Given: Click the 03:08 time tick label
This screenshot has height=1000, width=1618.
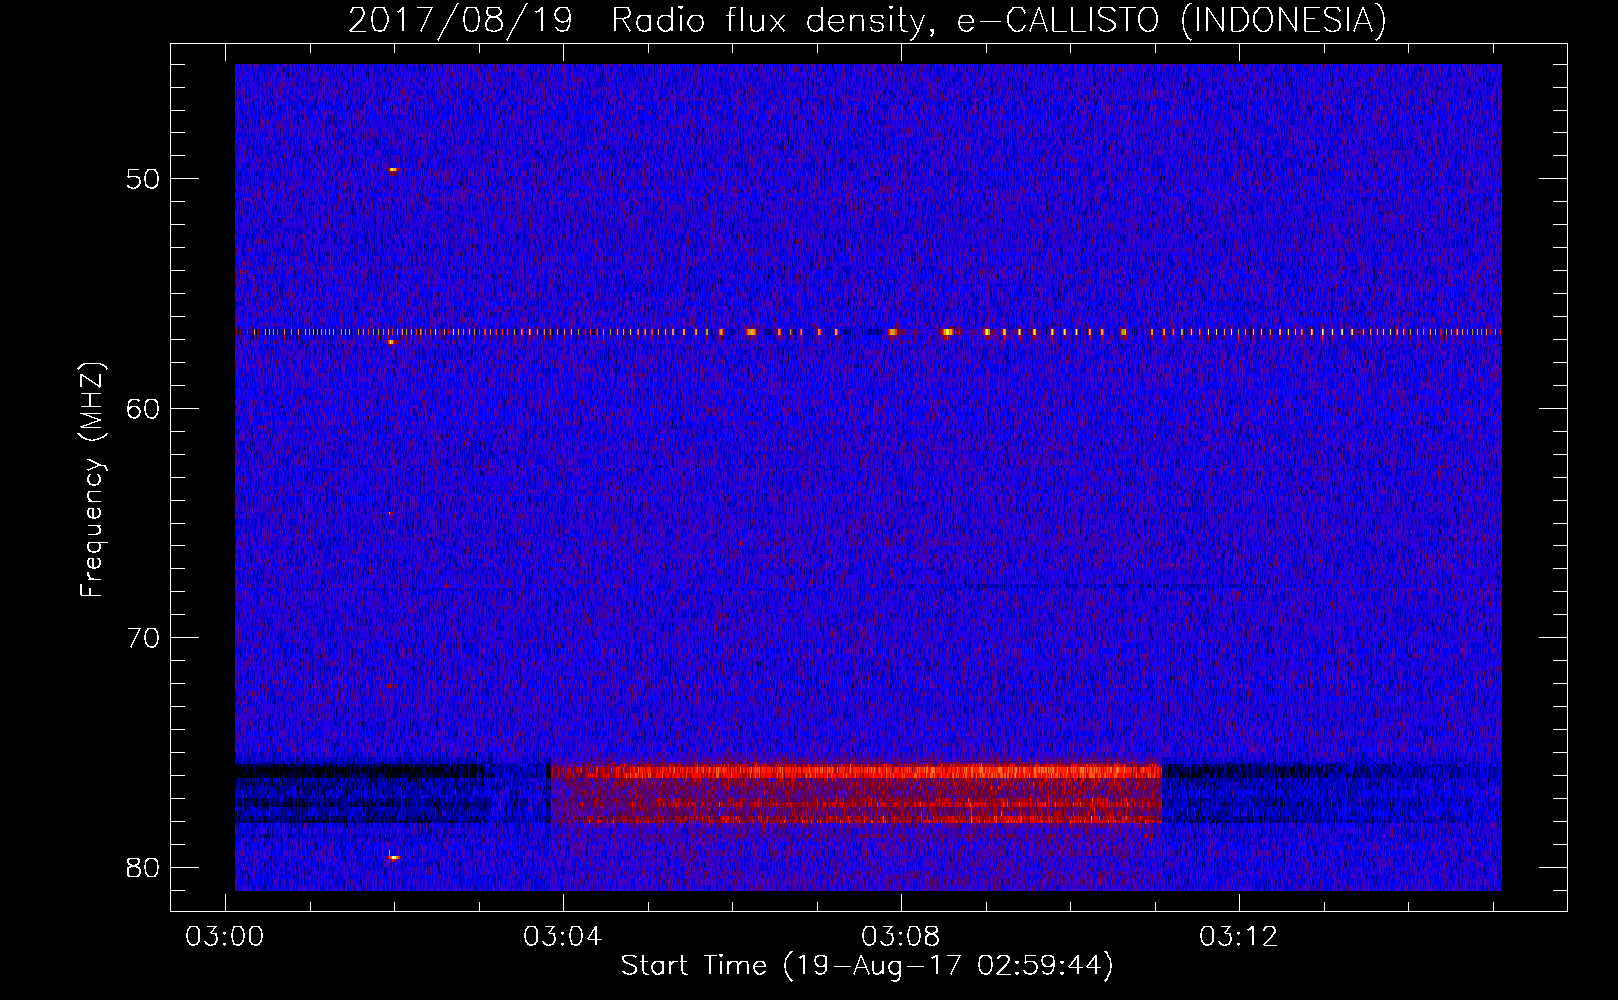Looking at the screenshot, I should coord(901,937).
